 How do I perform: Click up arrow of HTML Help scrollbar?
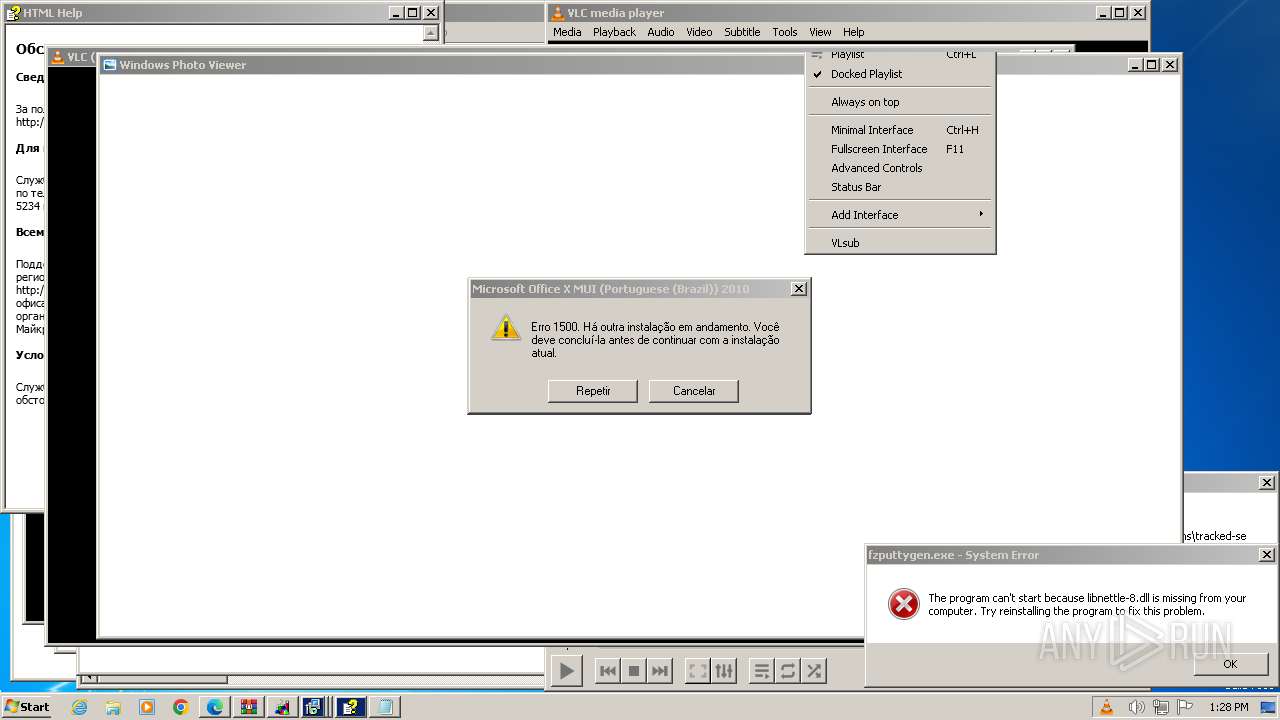431,33
